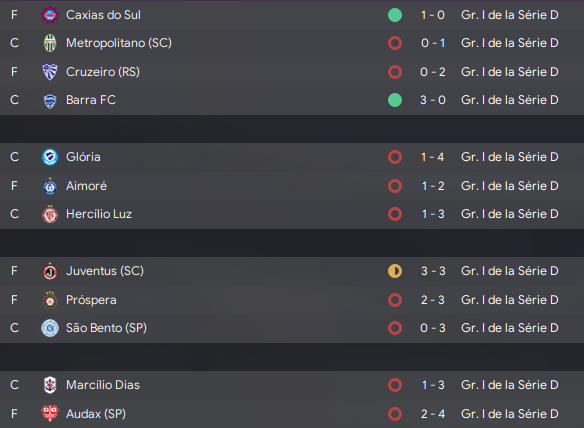Click the Aimoré team crest
The height and width of the screenshot is (428, 584).
50,186
